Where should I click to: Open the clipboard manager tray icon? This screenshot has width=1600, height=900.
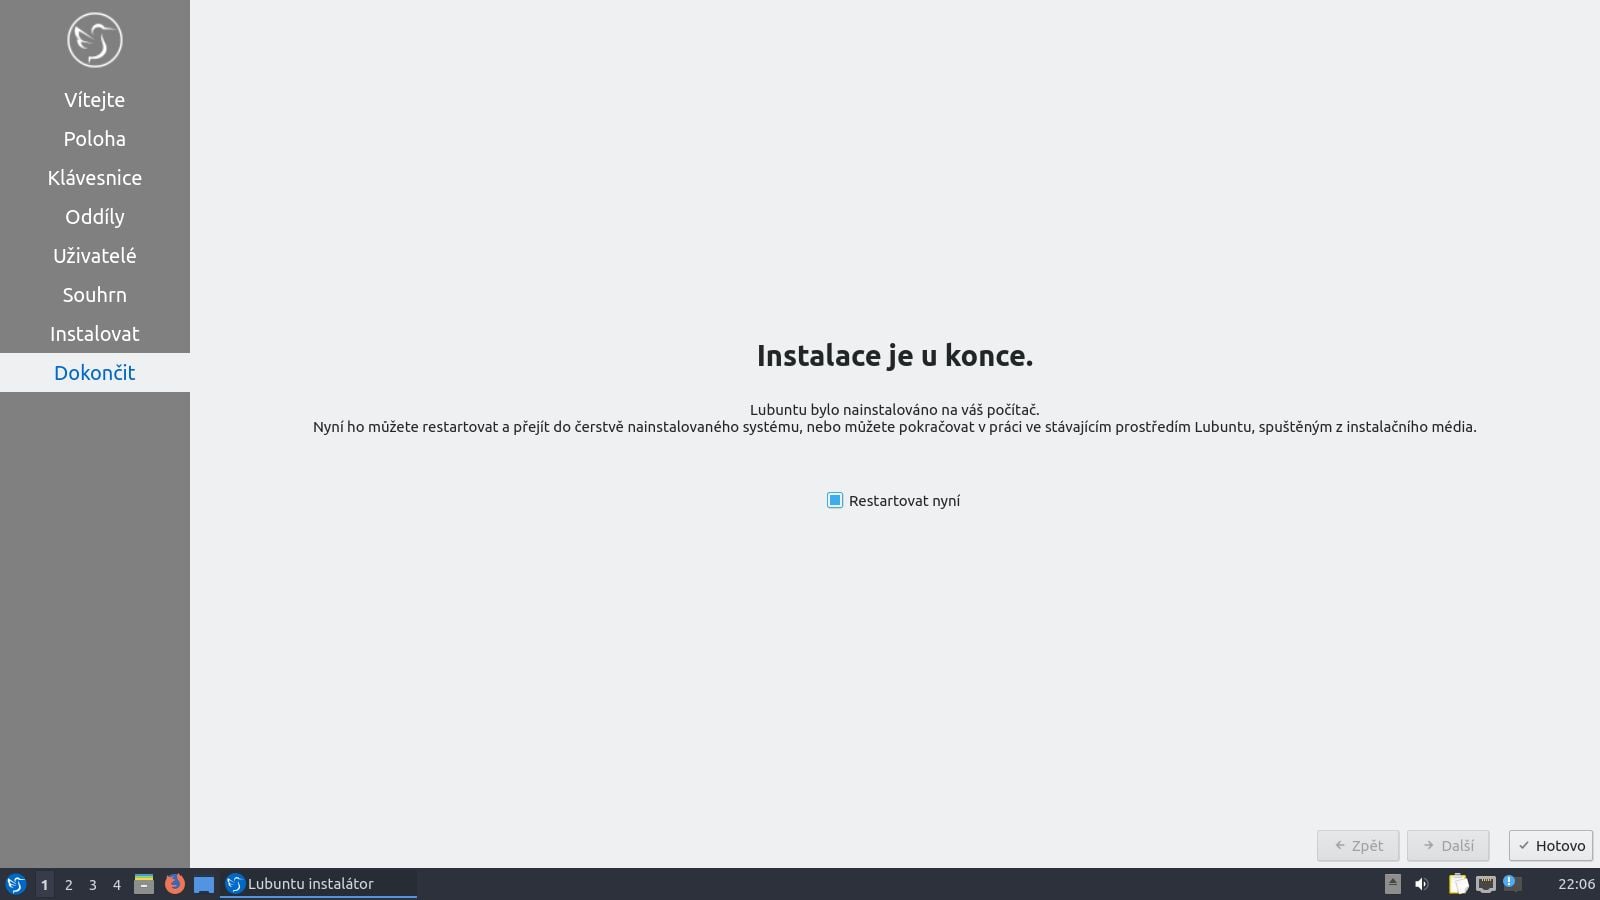tap(1457, 884)
